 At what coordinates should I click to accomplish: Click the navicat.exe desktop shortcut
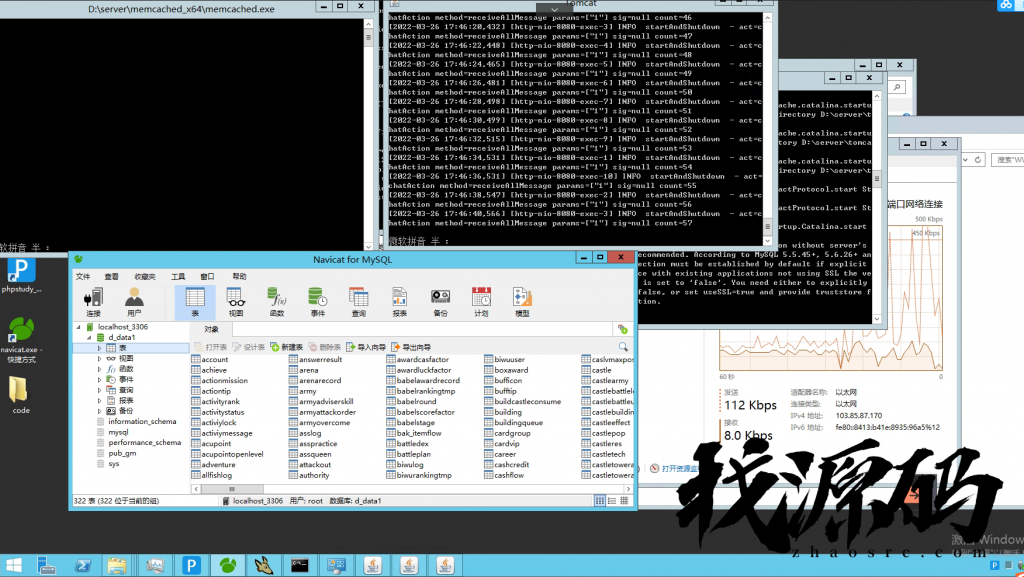pyautogui.click(x=20, y=339)
